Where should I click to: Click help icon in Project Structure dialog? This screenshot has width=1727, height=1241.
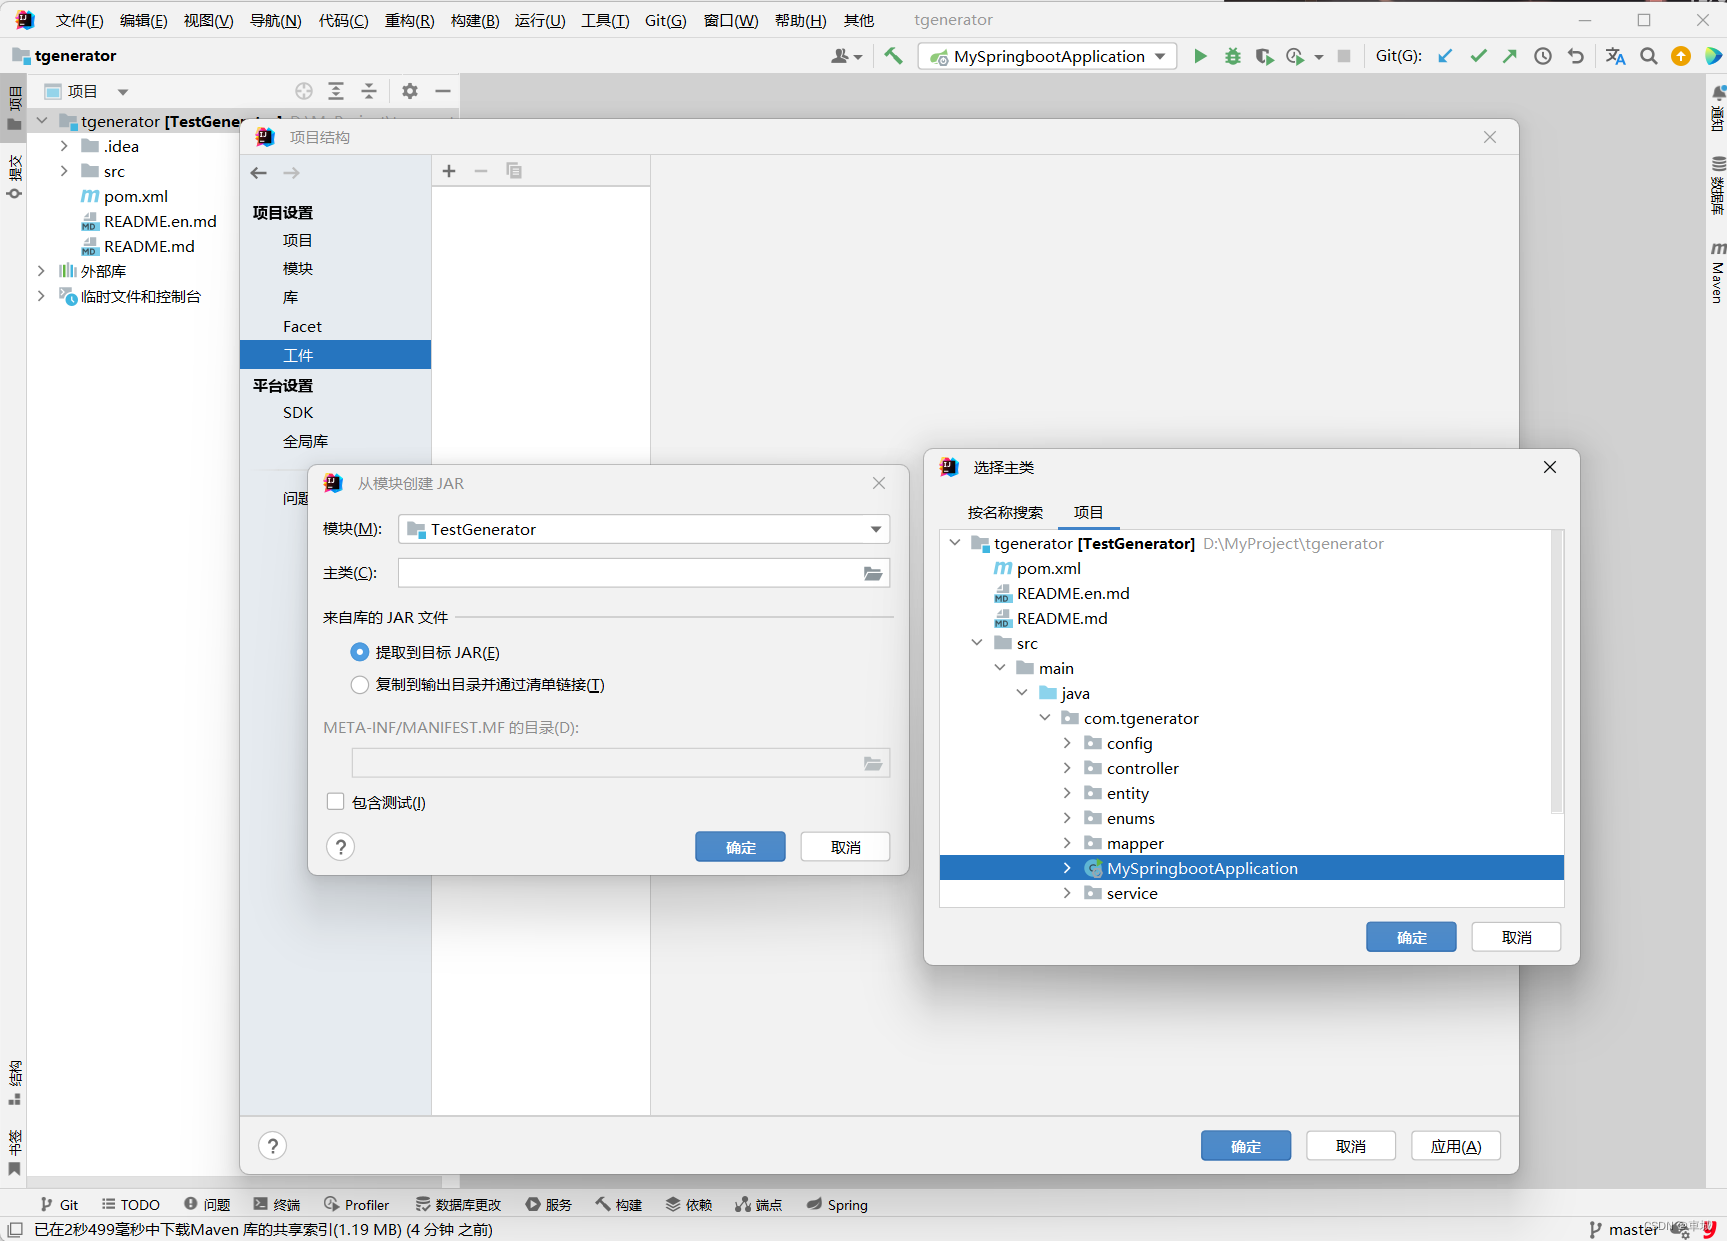[272, 1146]
